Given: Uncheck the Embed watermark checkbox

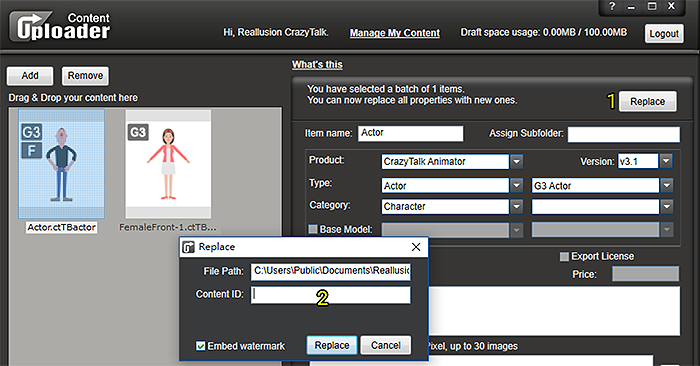Looking at the screenshot, I should click(200, 346).
